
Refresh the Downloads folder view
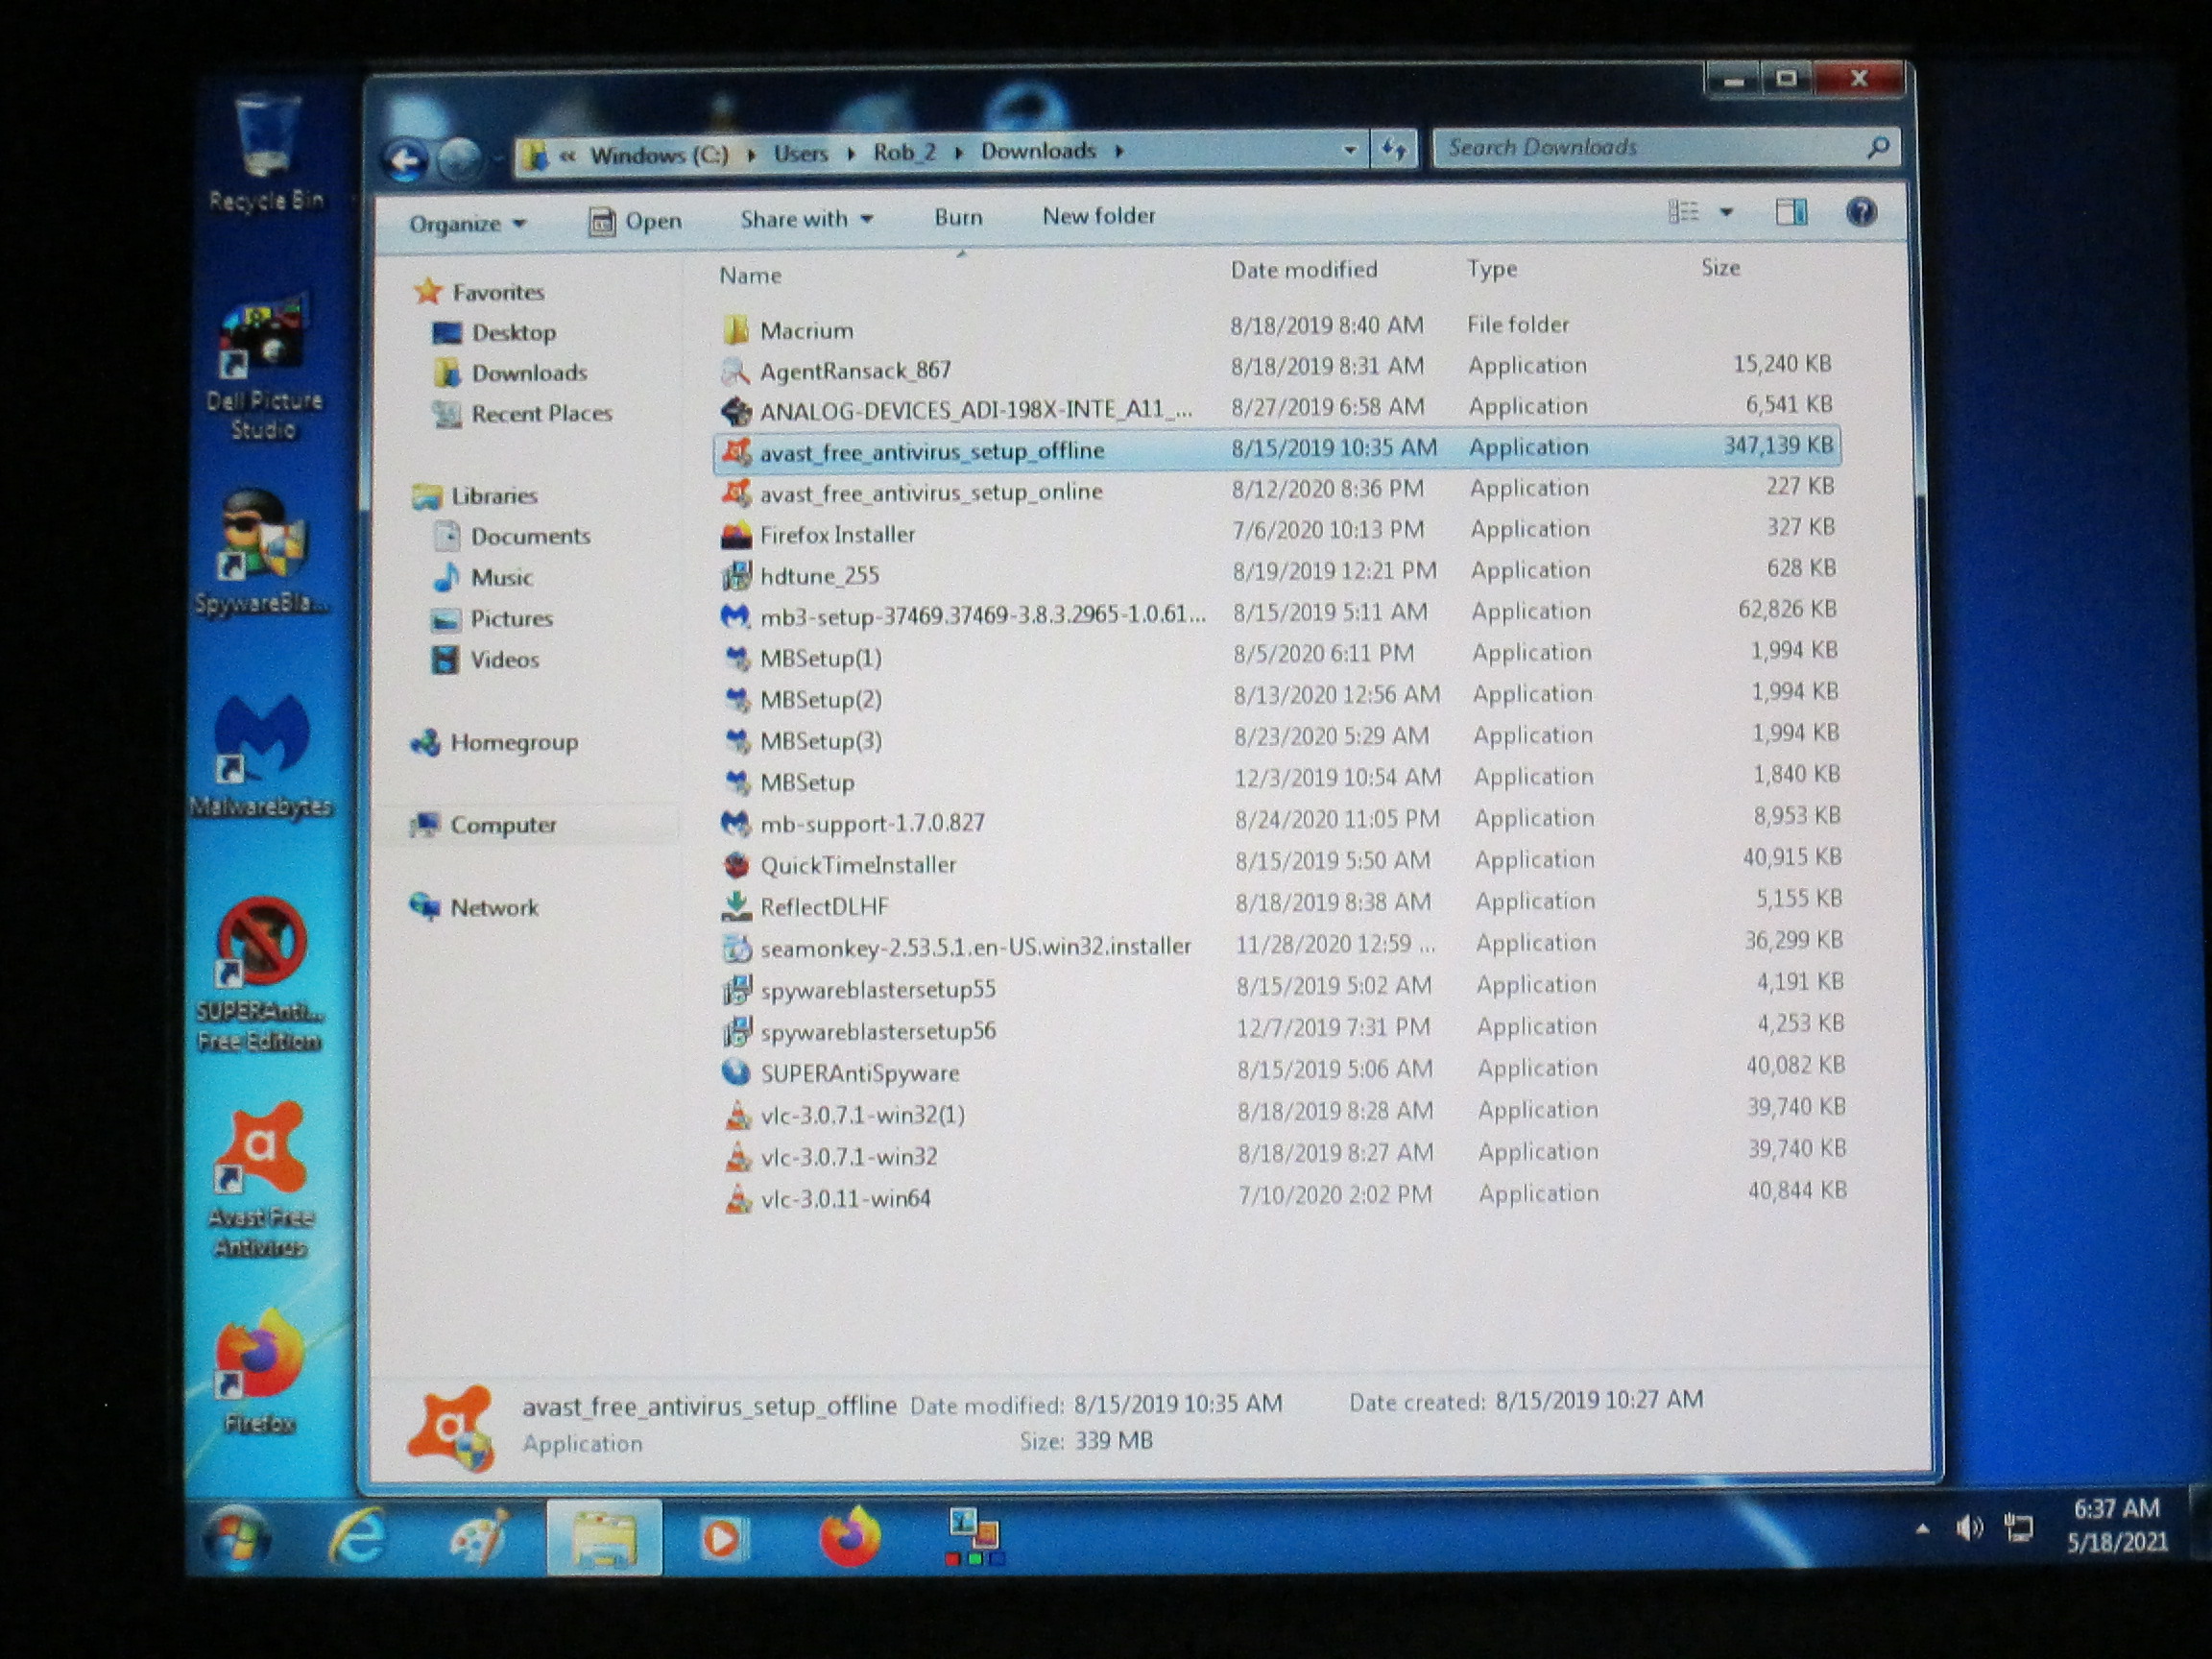tap(1394, 150)
